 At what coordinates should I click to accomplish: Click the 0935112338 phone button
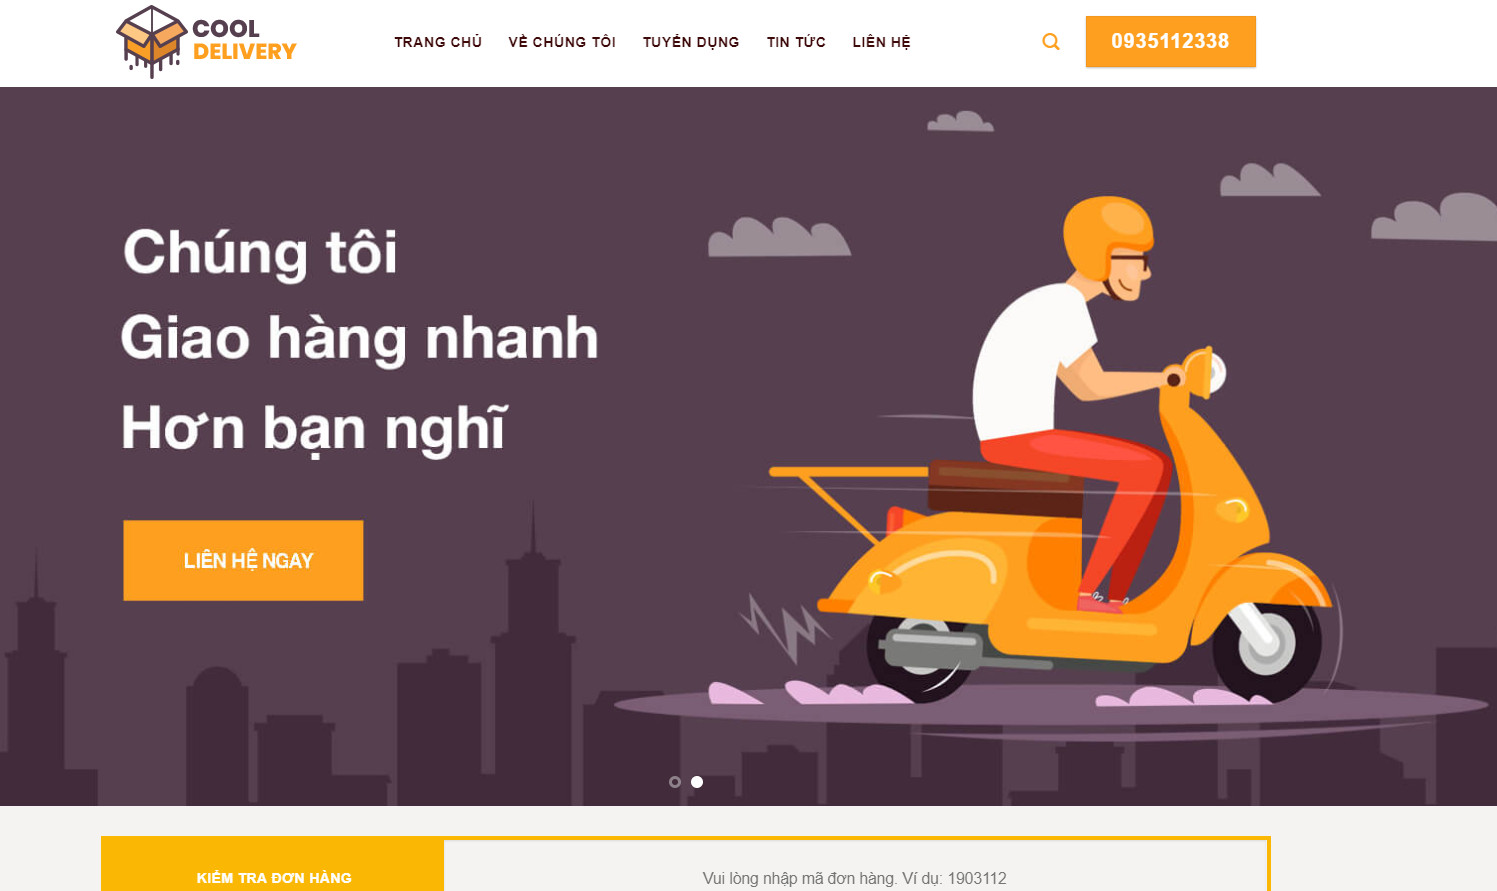(1170, 42)
